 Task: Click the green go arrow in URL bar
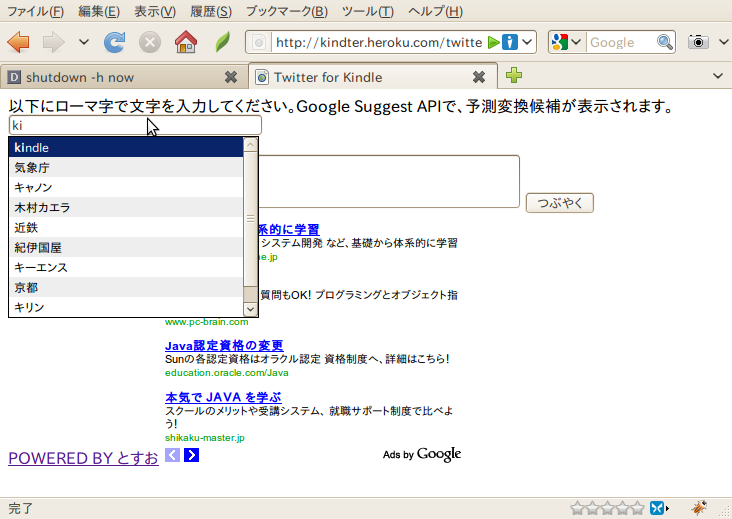493,42
